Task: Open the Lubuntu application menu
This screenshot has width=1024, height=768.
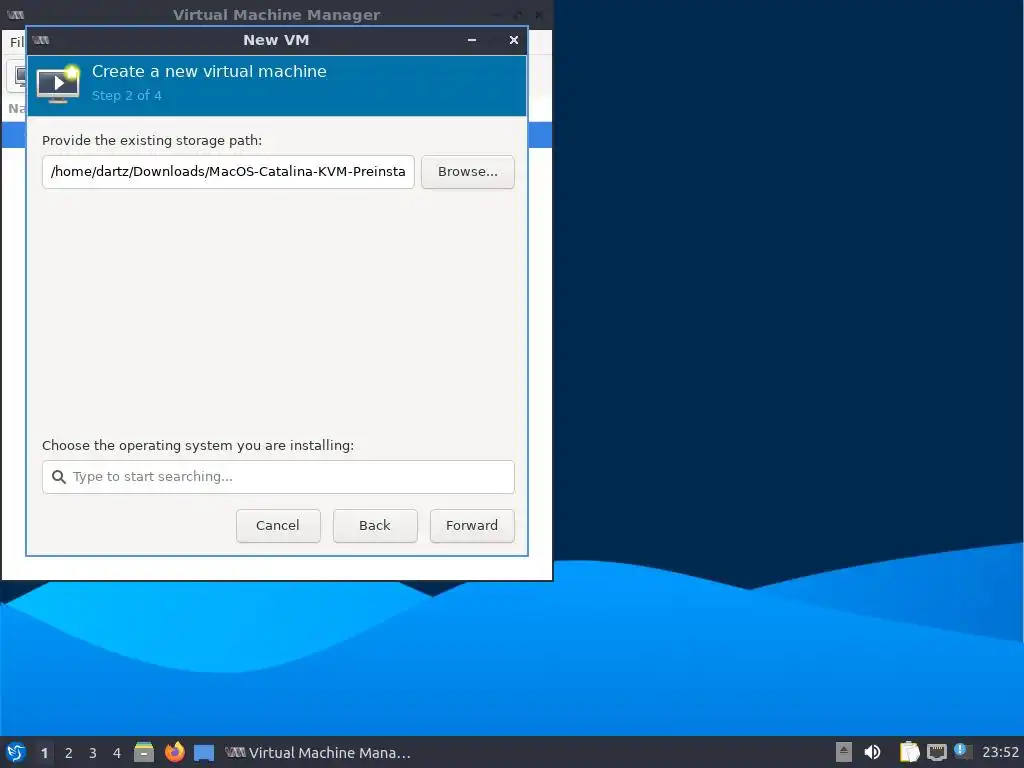Action: (x=16, y=752)
